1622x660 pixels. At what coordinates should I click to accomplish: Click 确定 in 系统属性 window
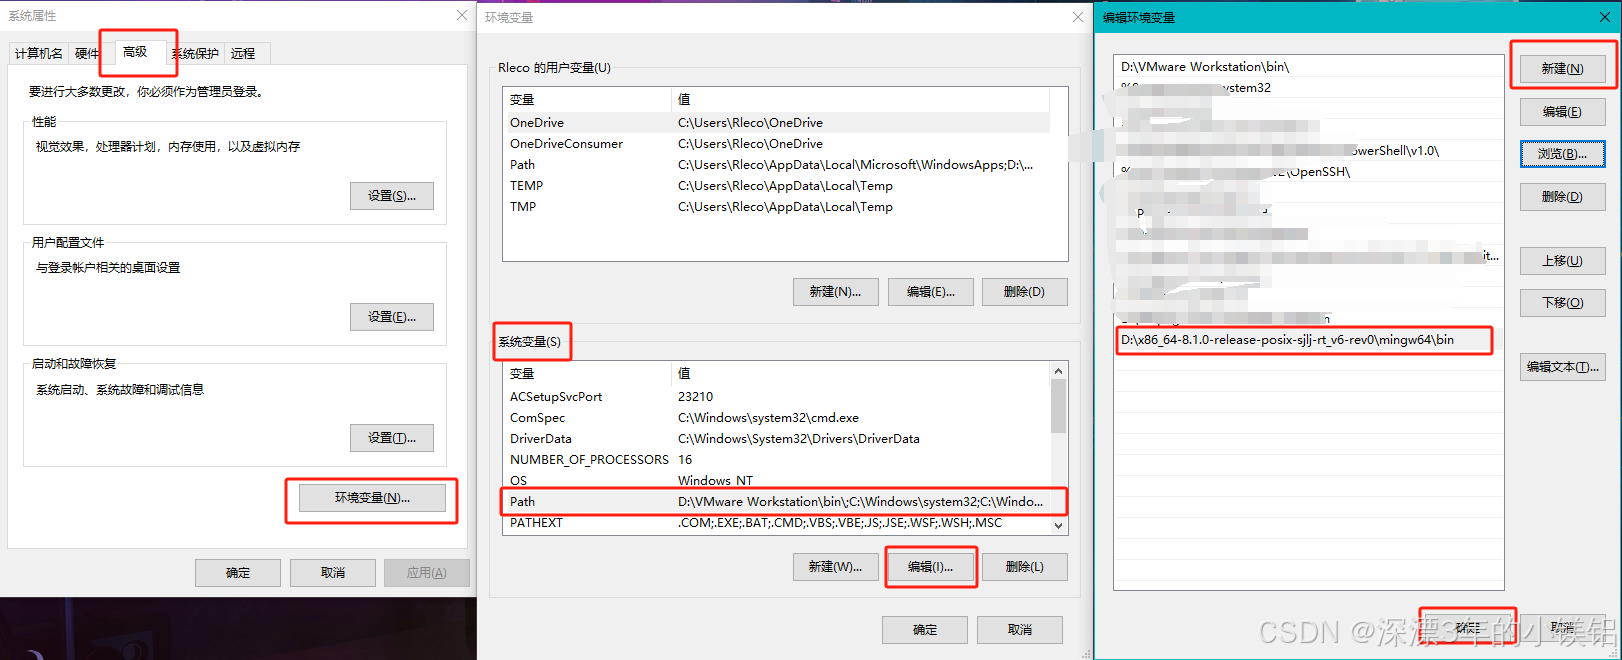[x=238, y=573]
